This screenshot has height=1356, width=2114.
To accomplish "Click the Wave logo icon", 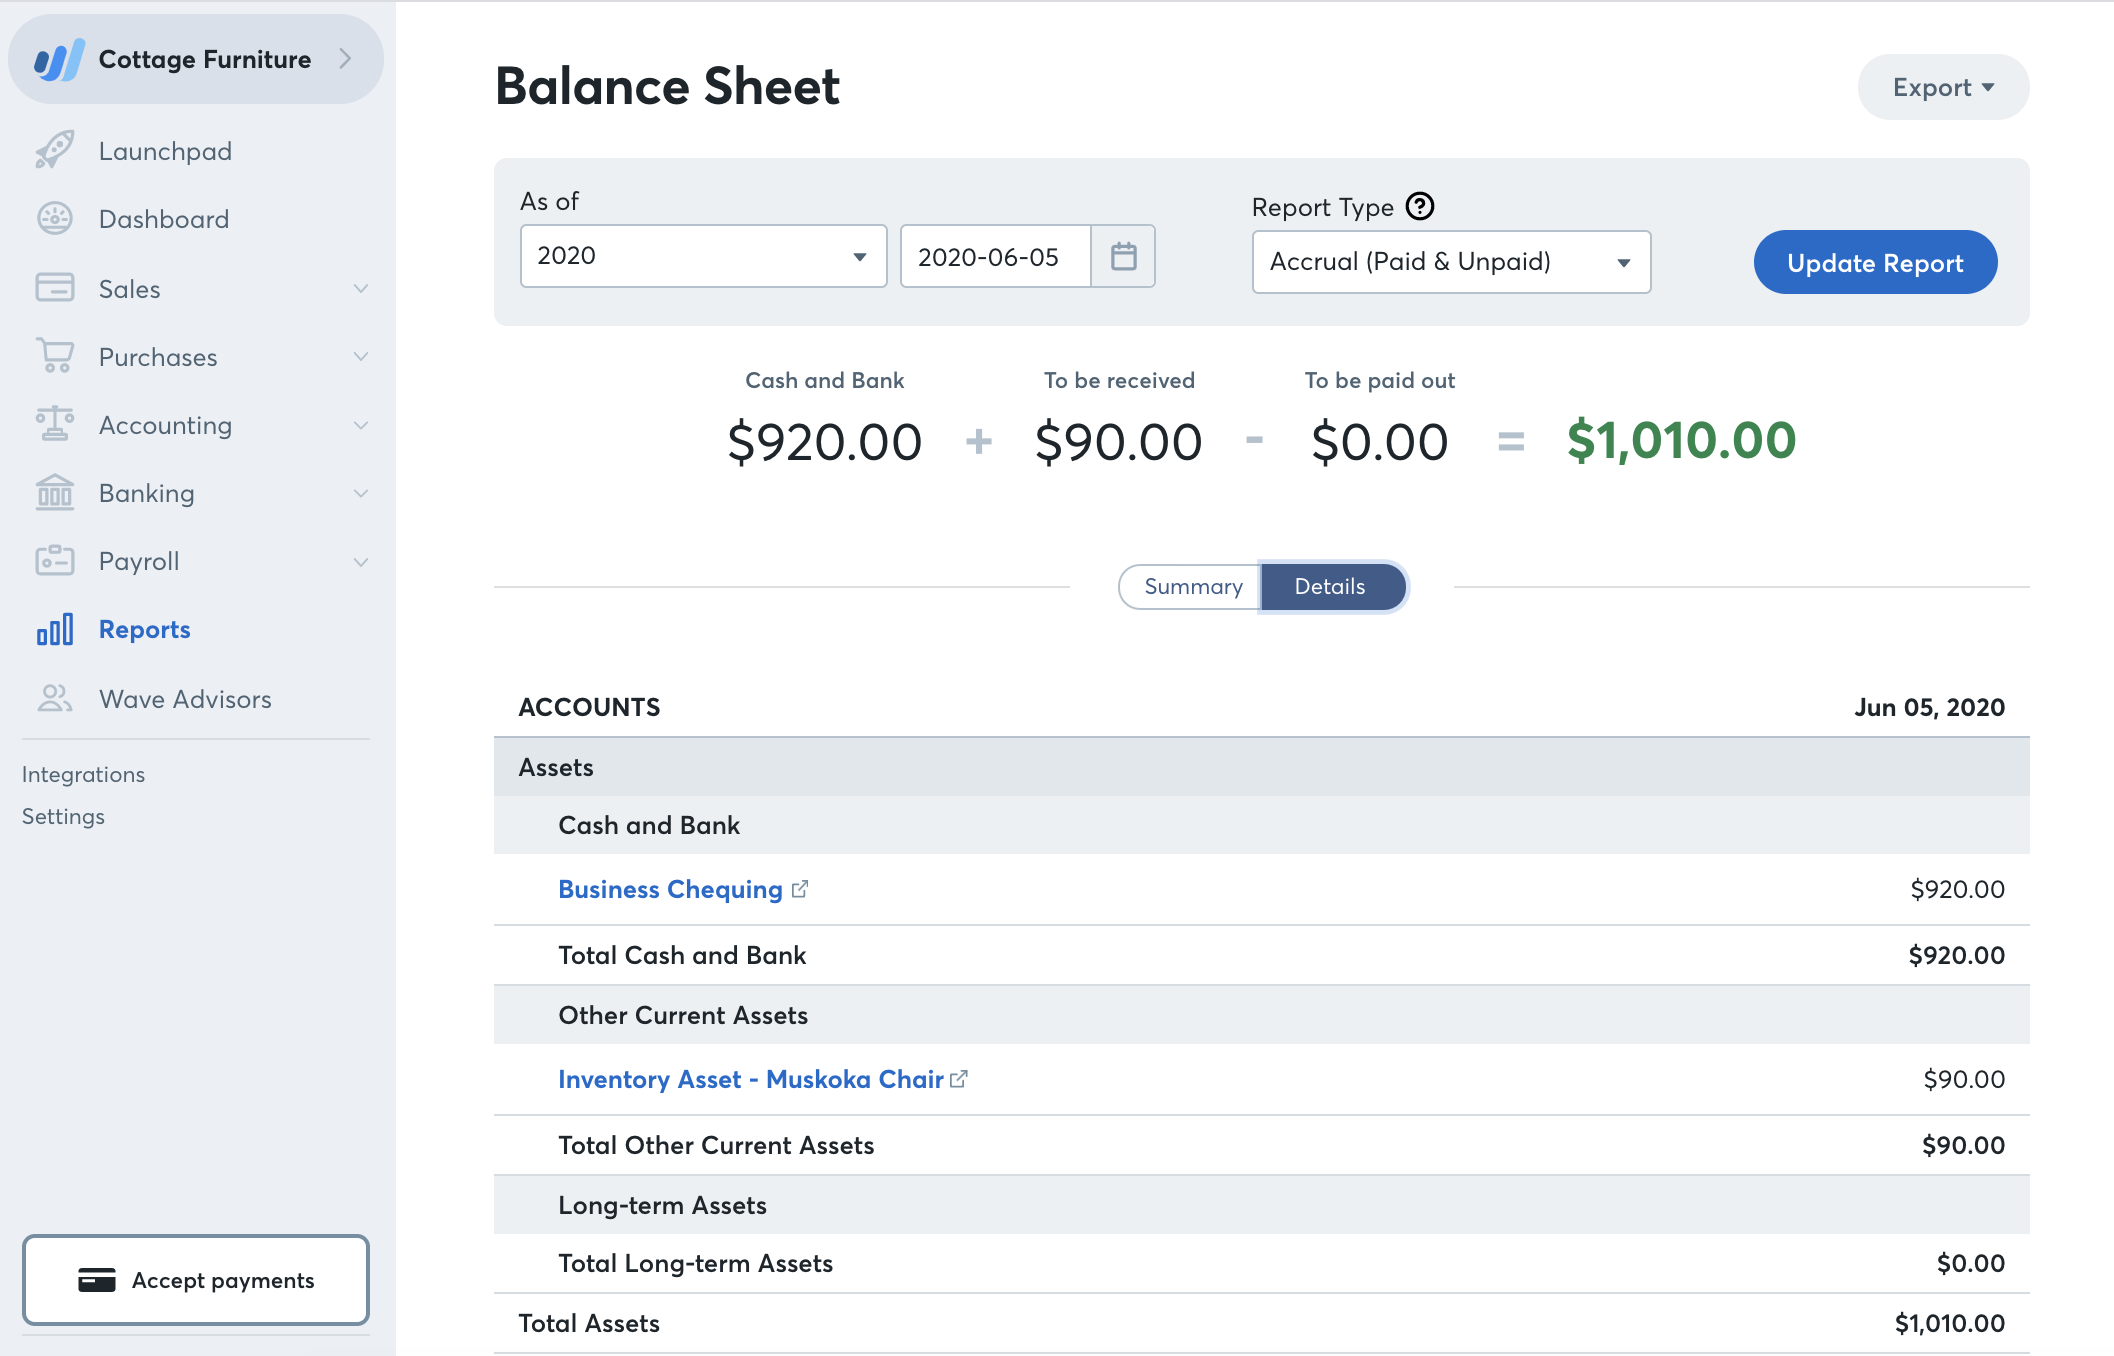I will [58, 60].
